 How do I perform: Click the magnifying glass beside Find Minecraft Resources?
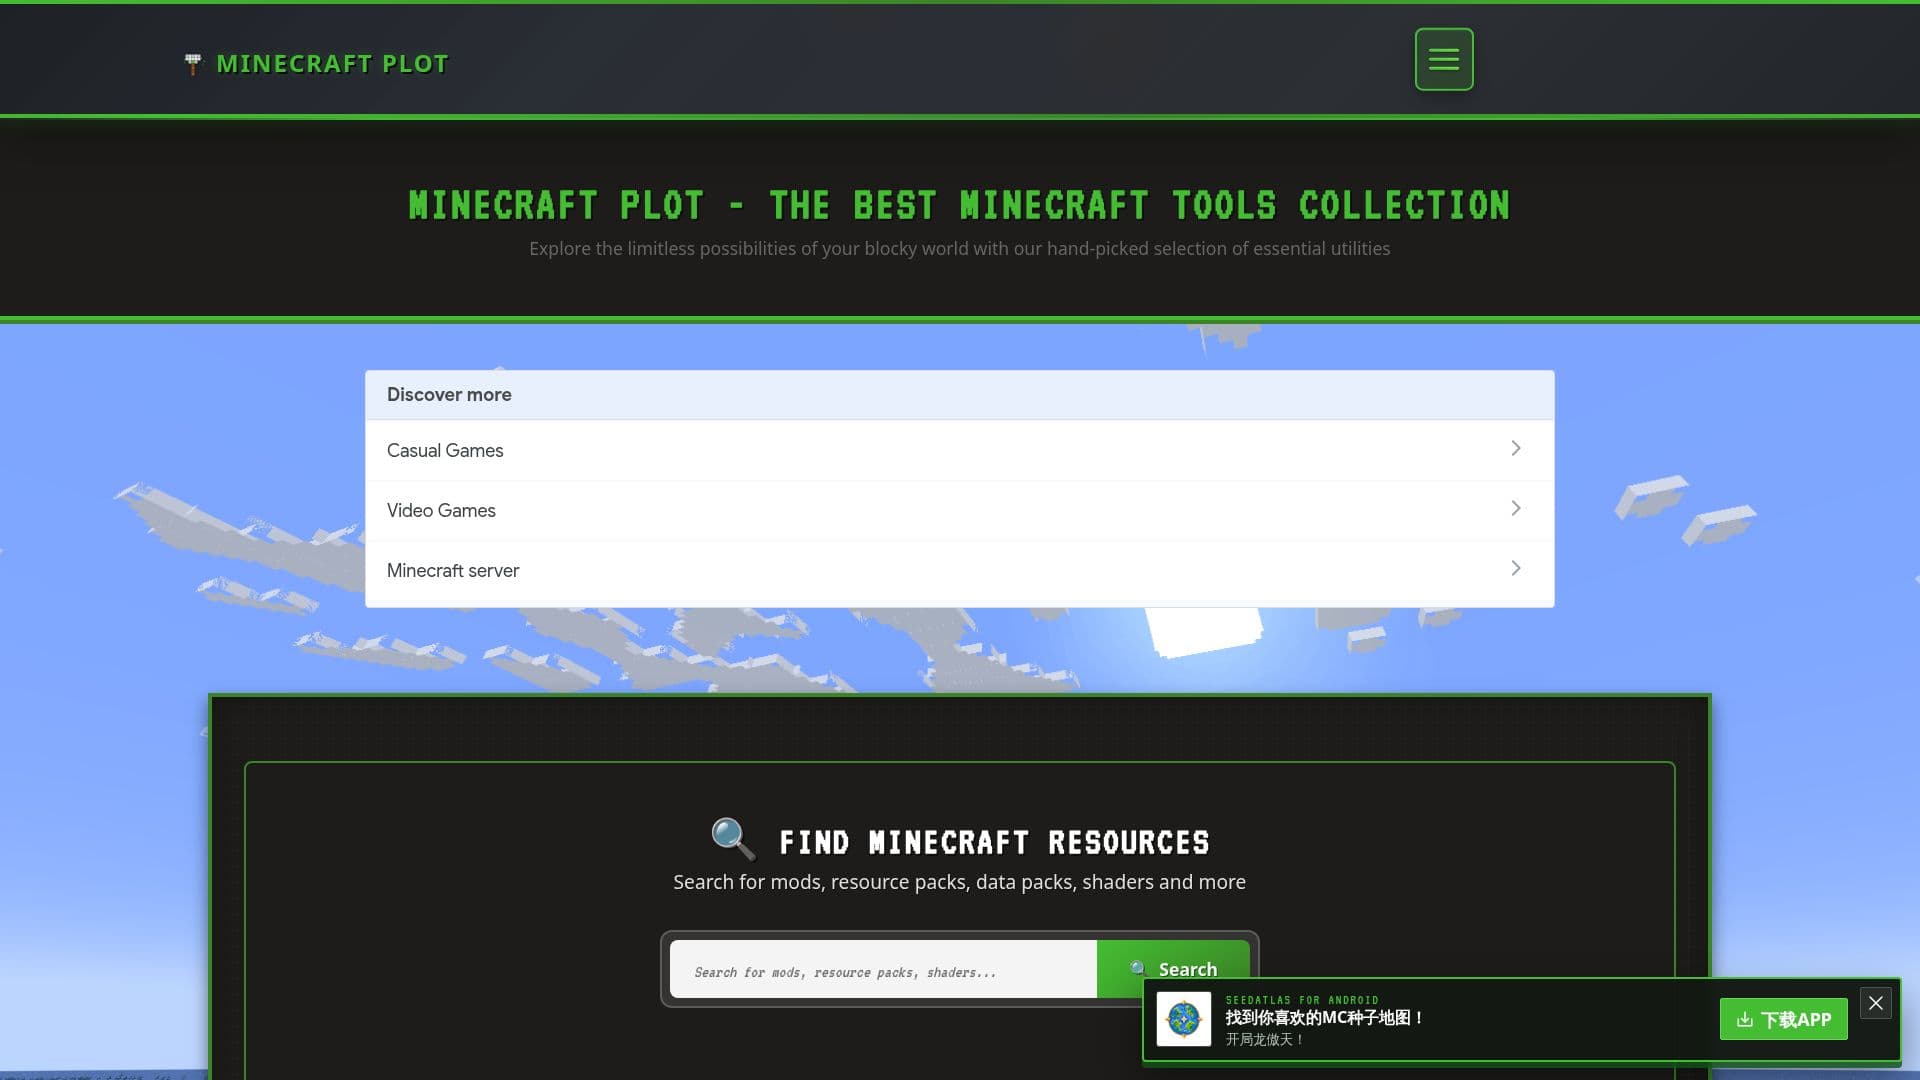733,839
